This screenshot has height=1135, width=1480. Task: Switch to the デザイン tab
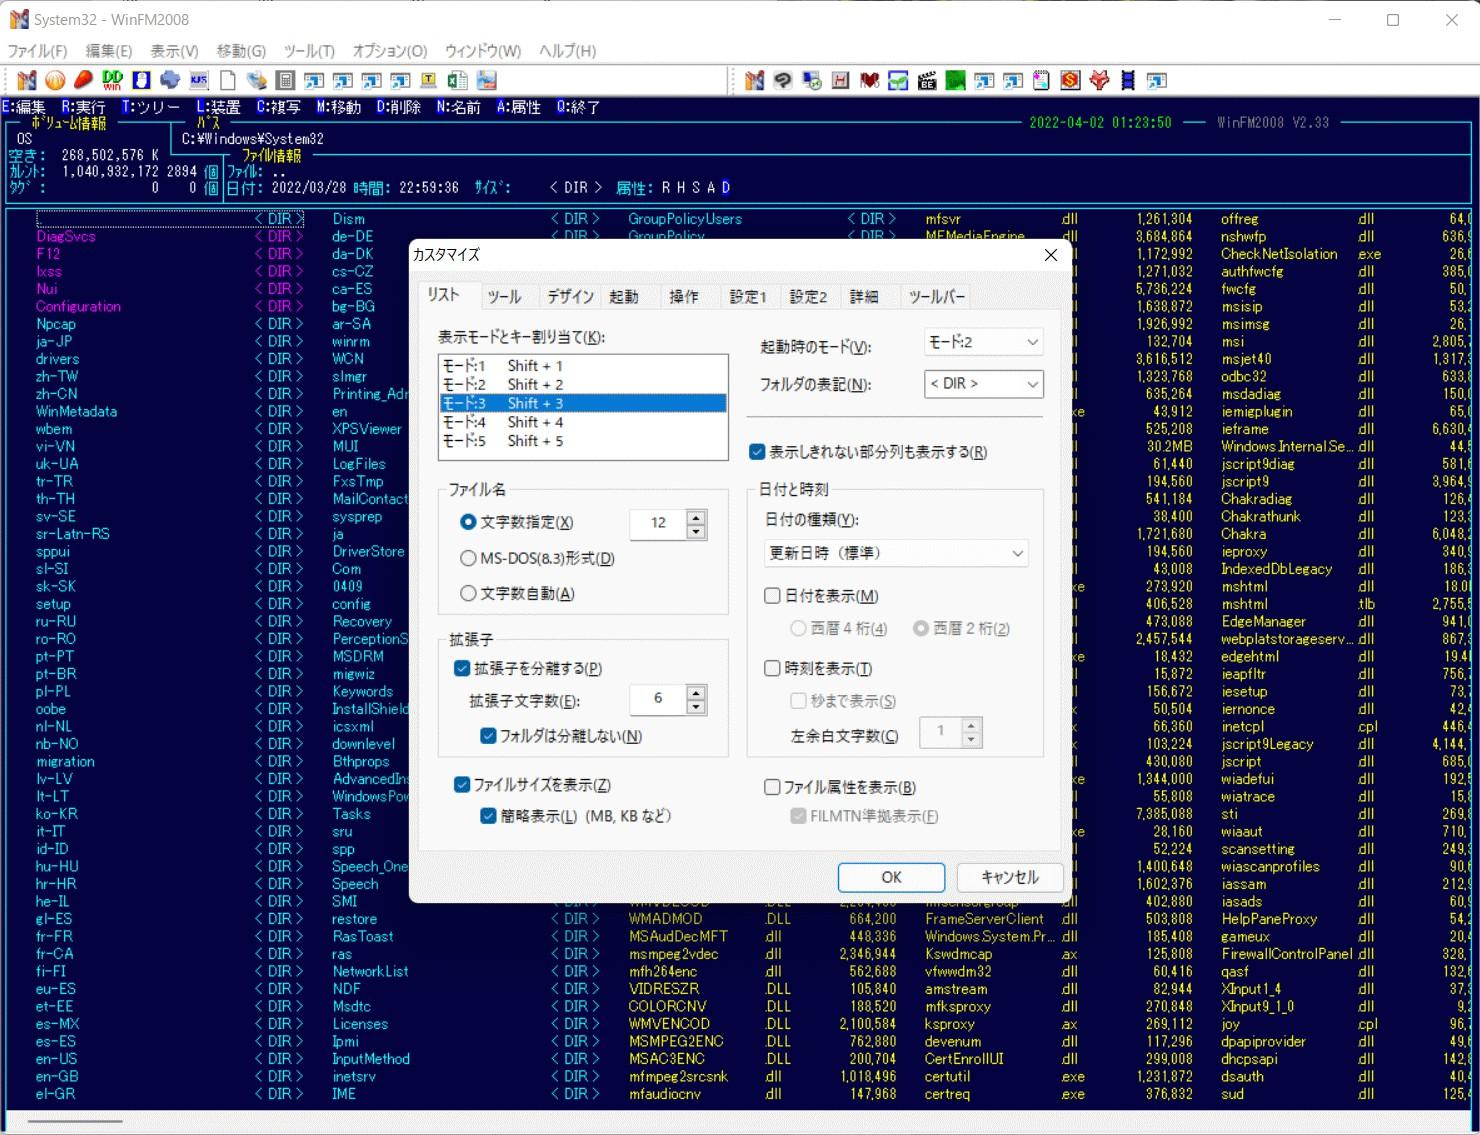click(x=570, y=296)
